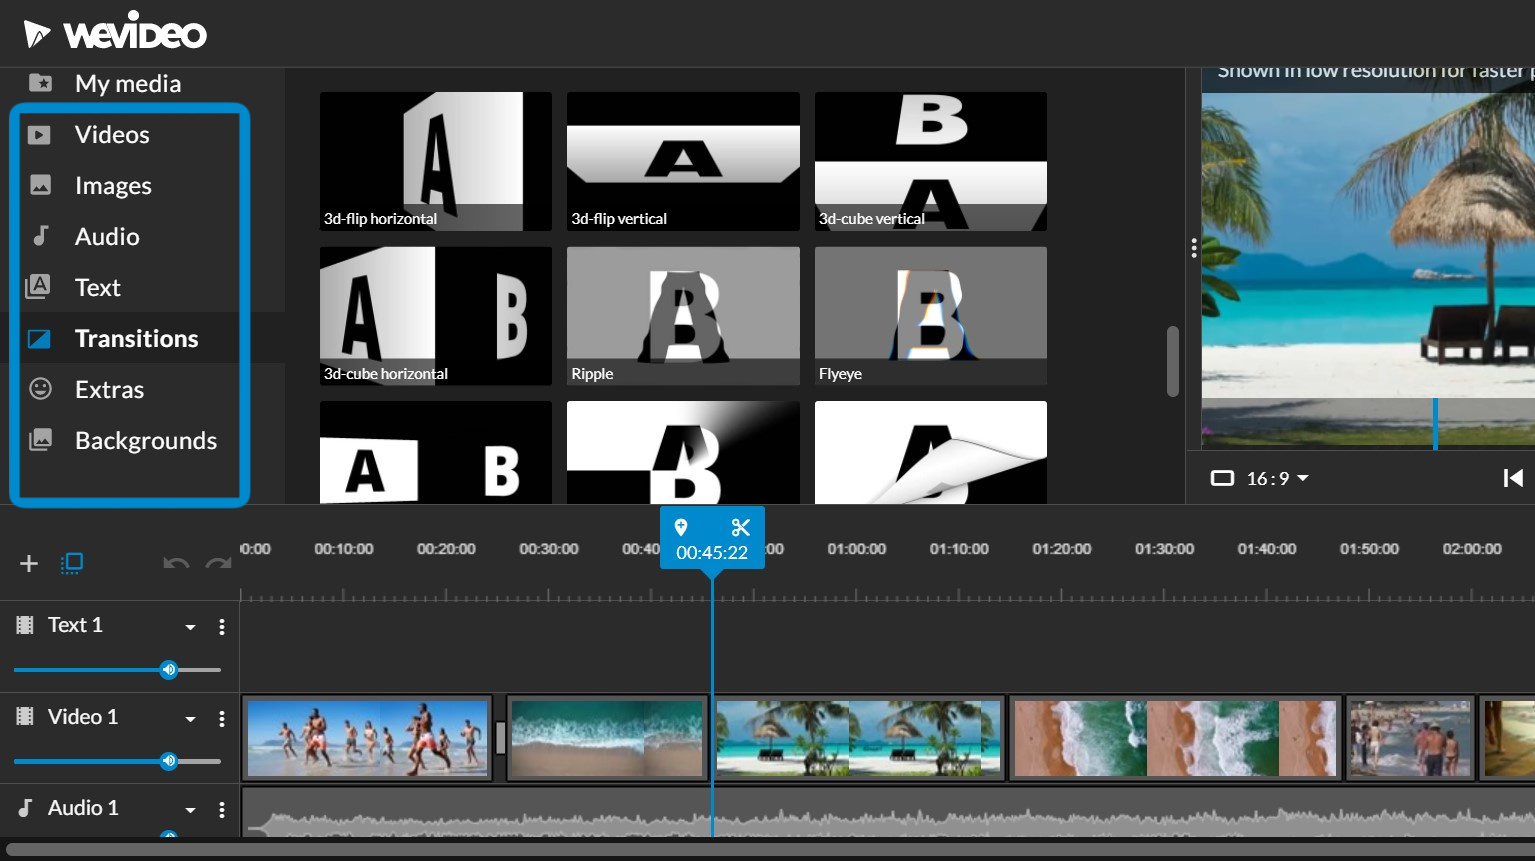This screenshot has height=861, width=1535.
Task: Click the blue selection tool icon beside the plus
Action: click(x=72, y=564)
